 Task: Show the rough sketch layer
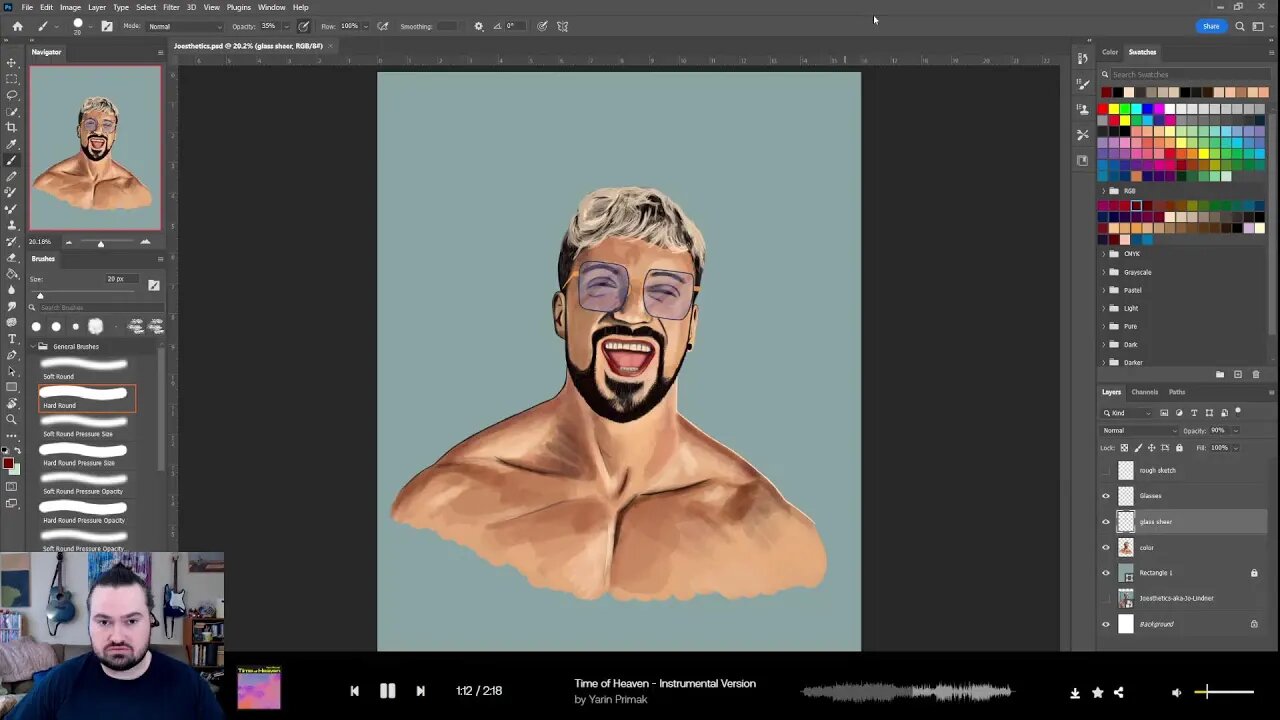point(1106,470)
